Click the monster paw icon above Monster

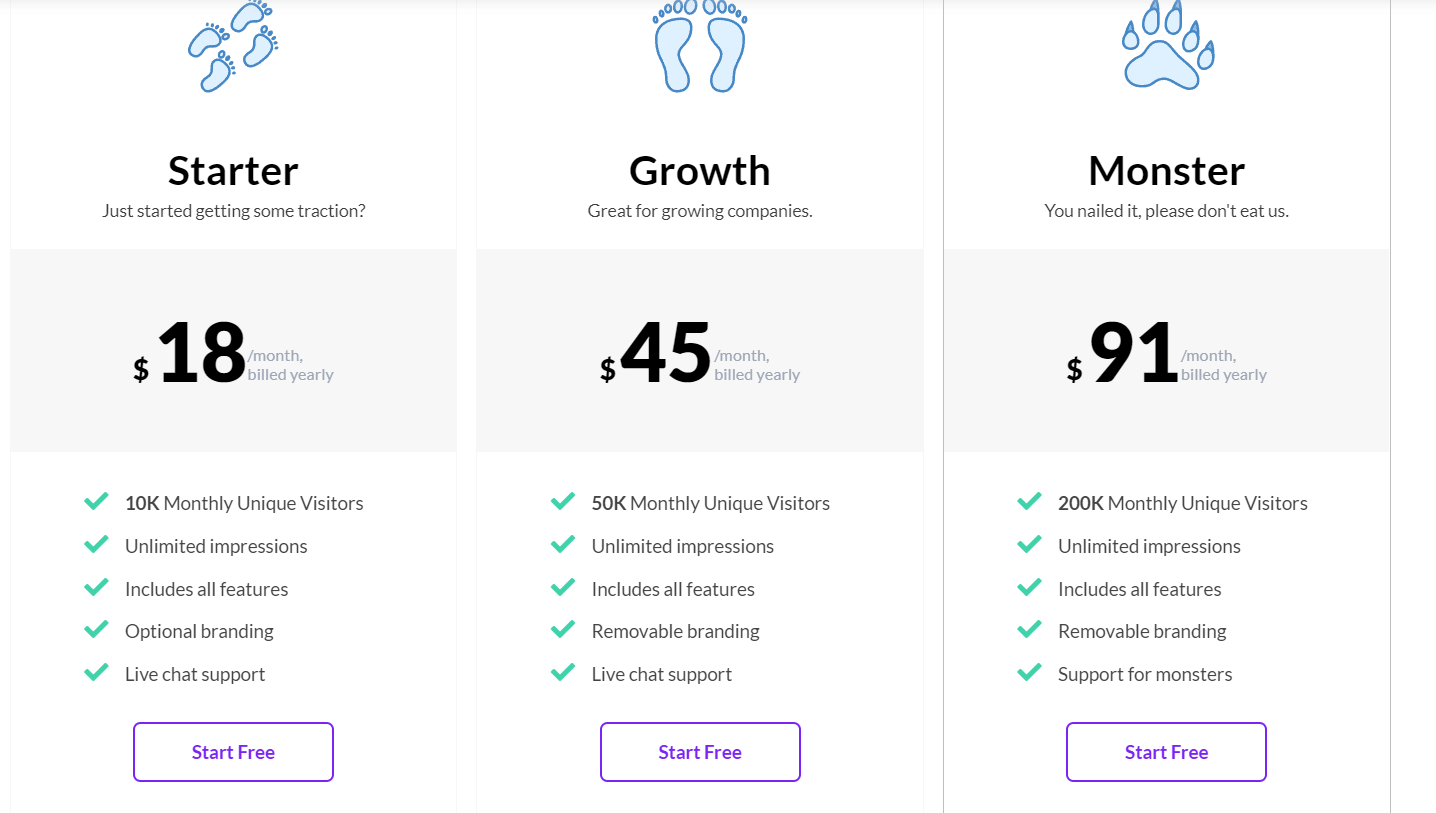click(1166, 45)
